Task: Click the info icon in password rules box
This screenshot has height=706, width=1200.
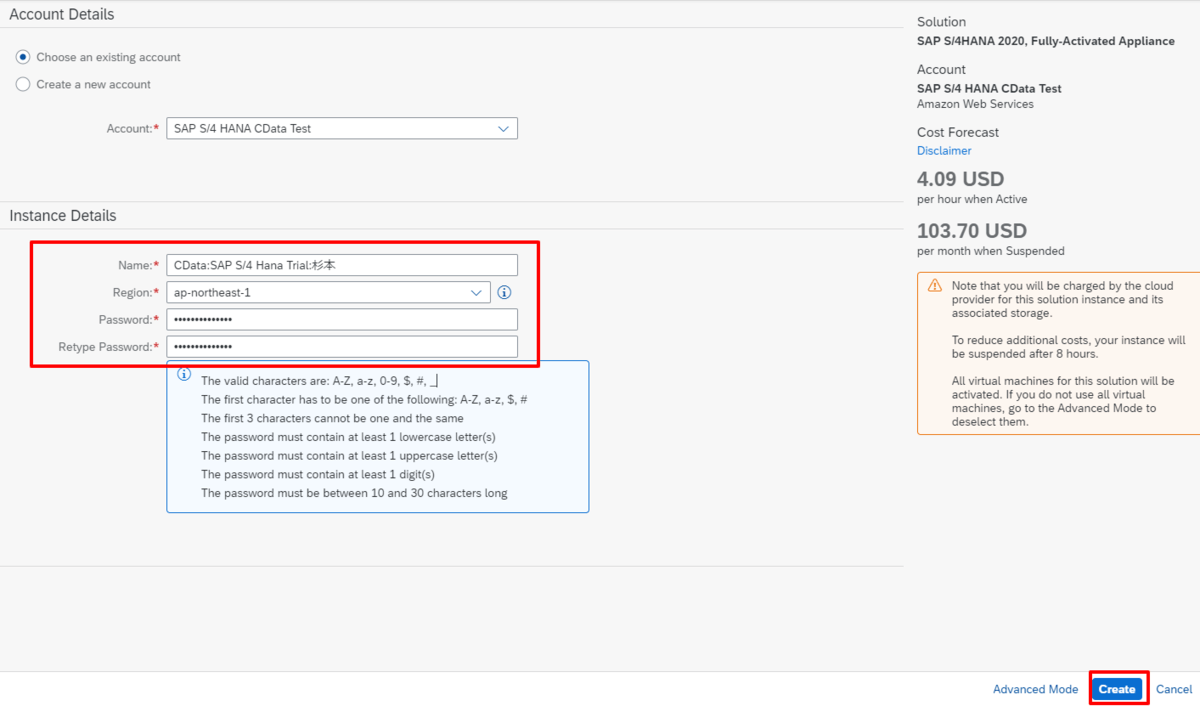Action: (x=184, y=374)
